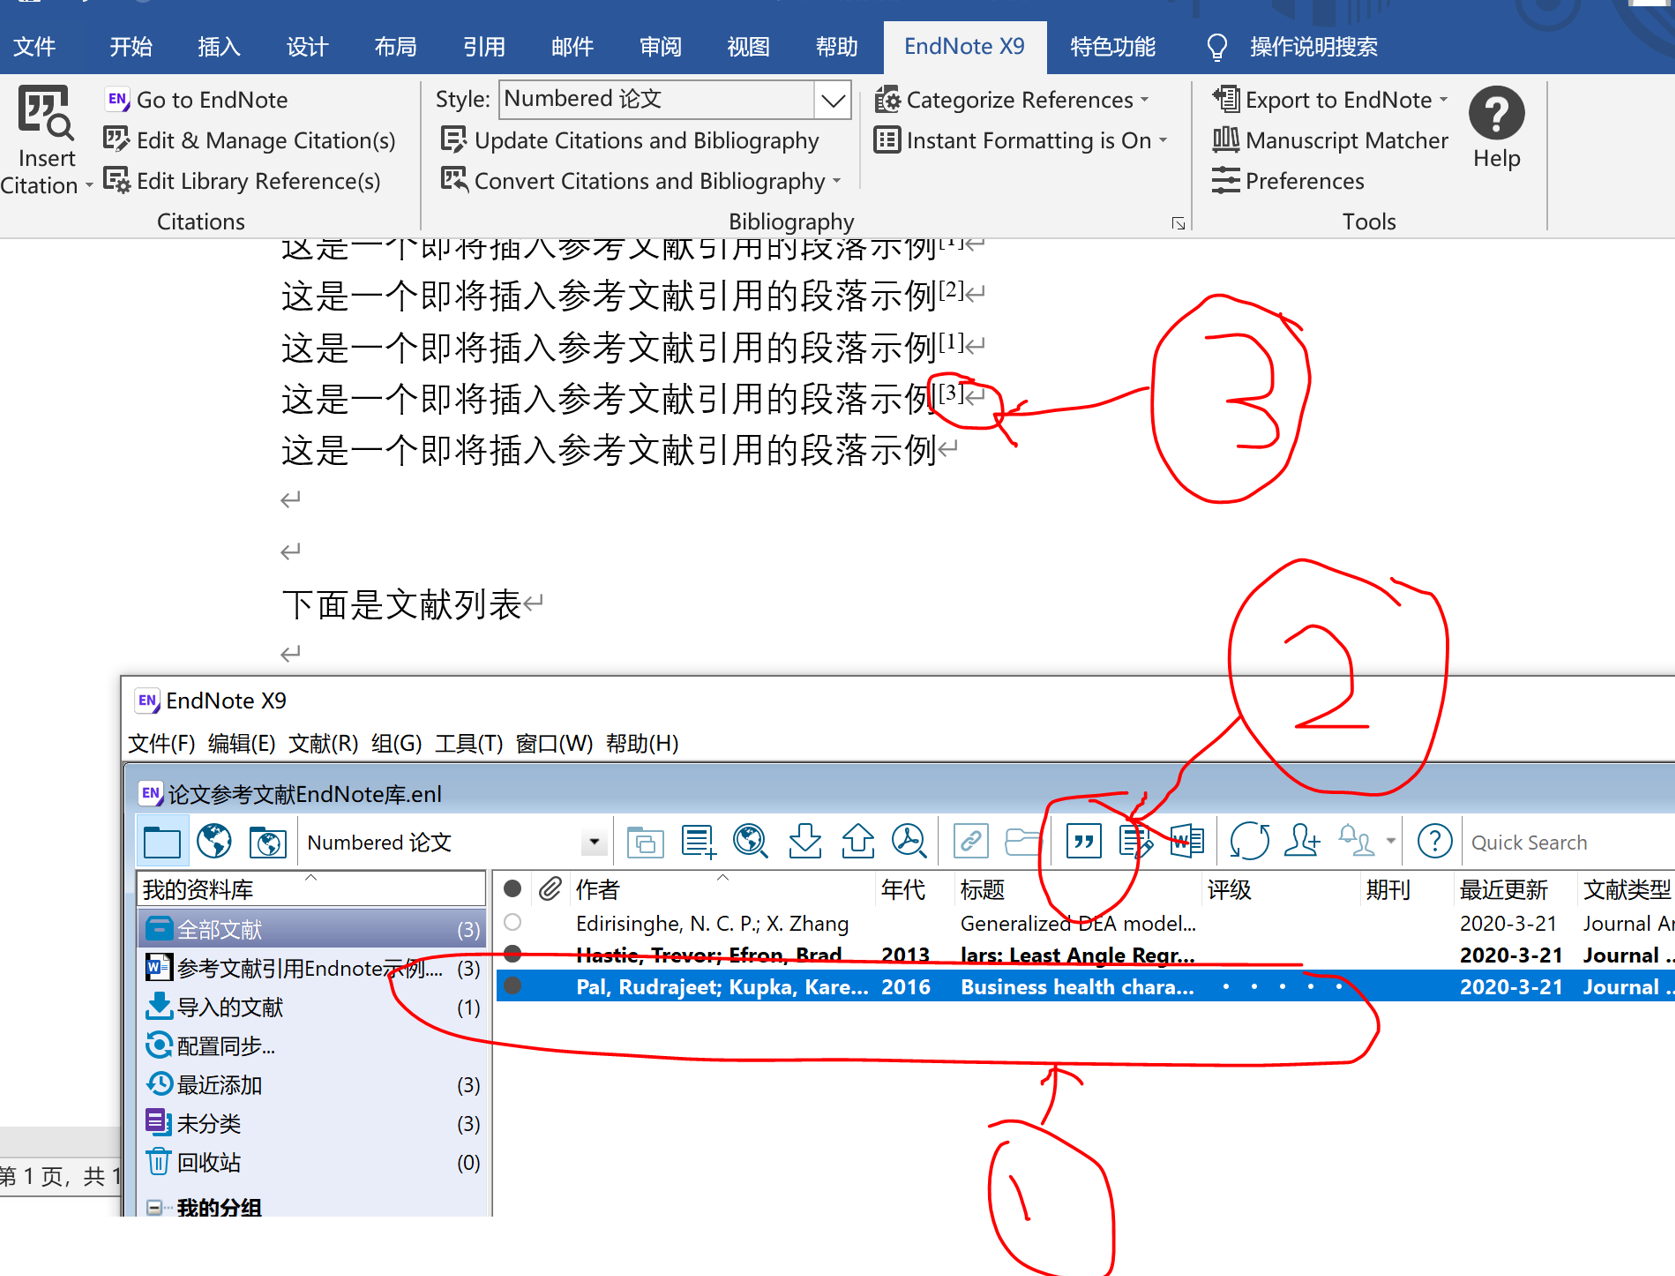Viewport: 1675px width, 1276px height.
Task: Click the Quick Search field
Action: [x=1570, y=843]
